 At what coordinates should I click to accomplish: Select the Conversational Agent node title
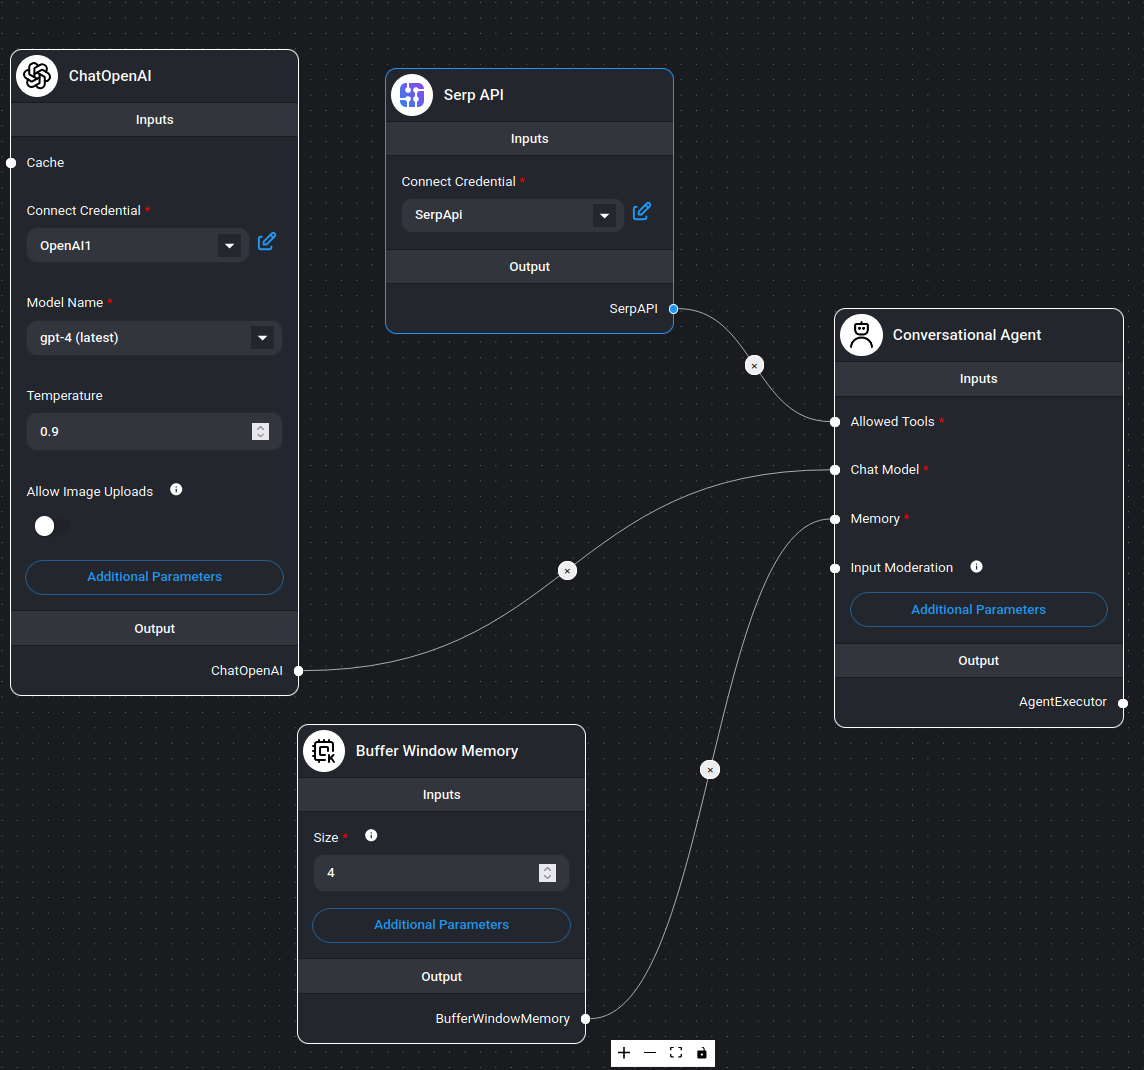pyautogui.click(x=967, y=335)
